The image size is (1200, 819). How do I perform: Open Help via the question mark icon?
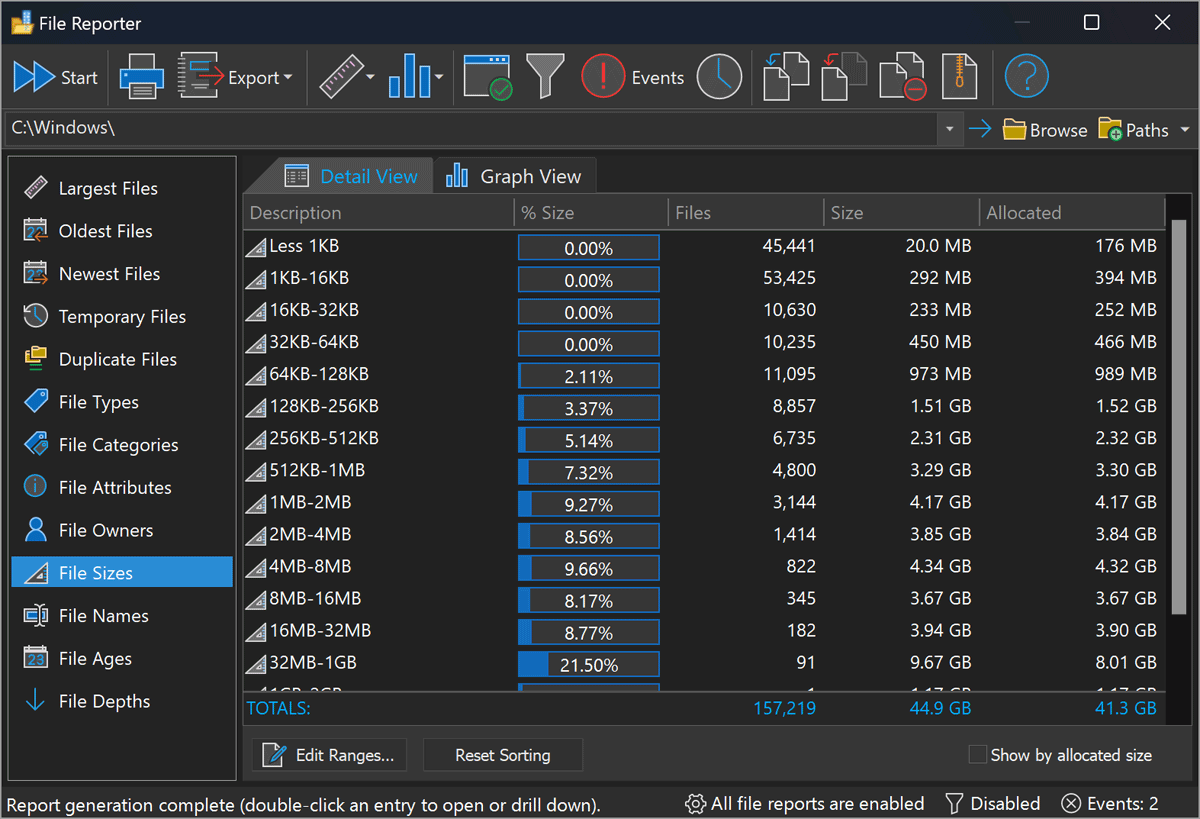1026,76
